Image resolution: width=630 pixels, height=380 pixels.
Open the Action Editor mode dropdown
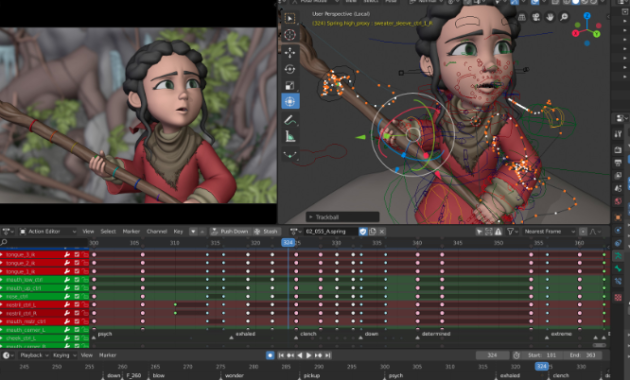click(x=48, y=231)
